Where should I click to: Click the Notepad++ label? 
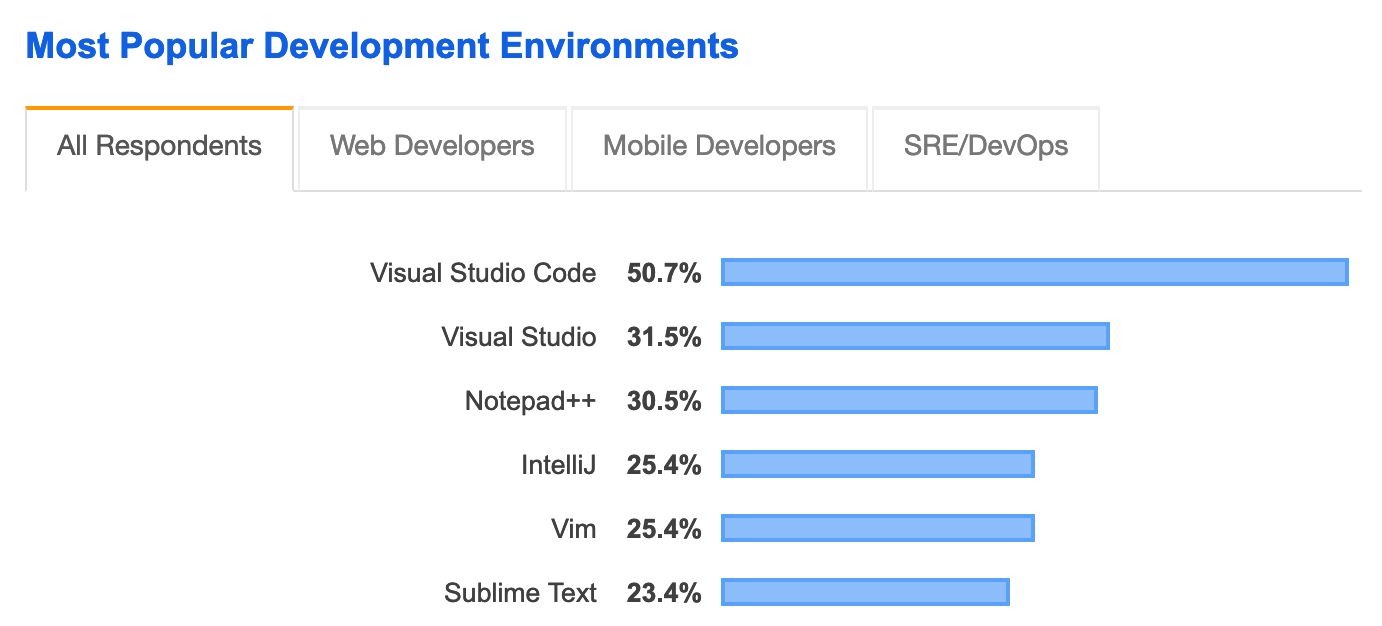pos(531,401)
